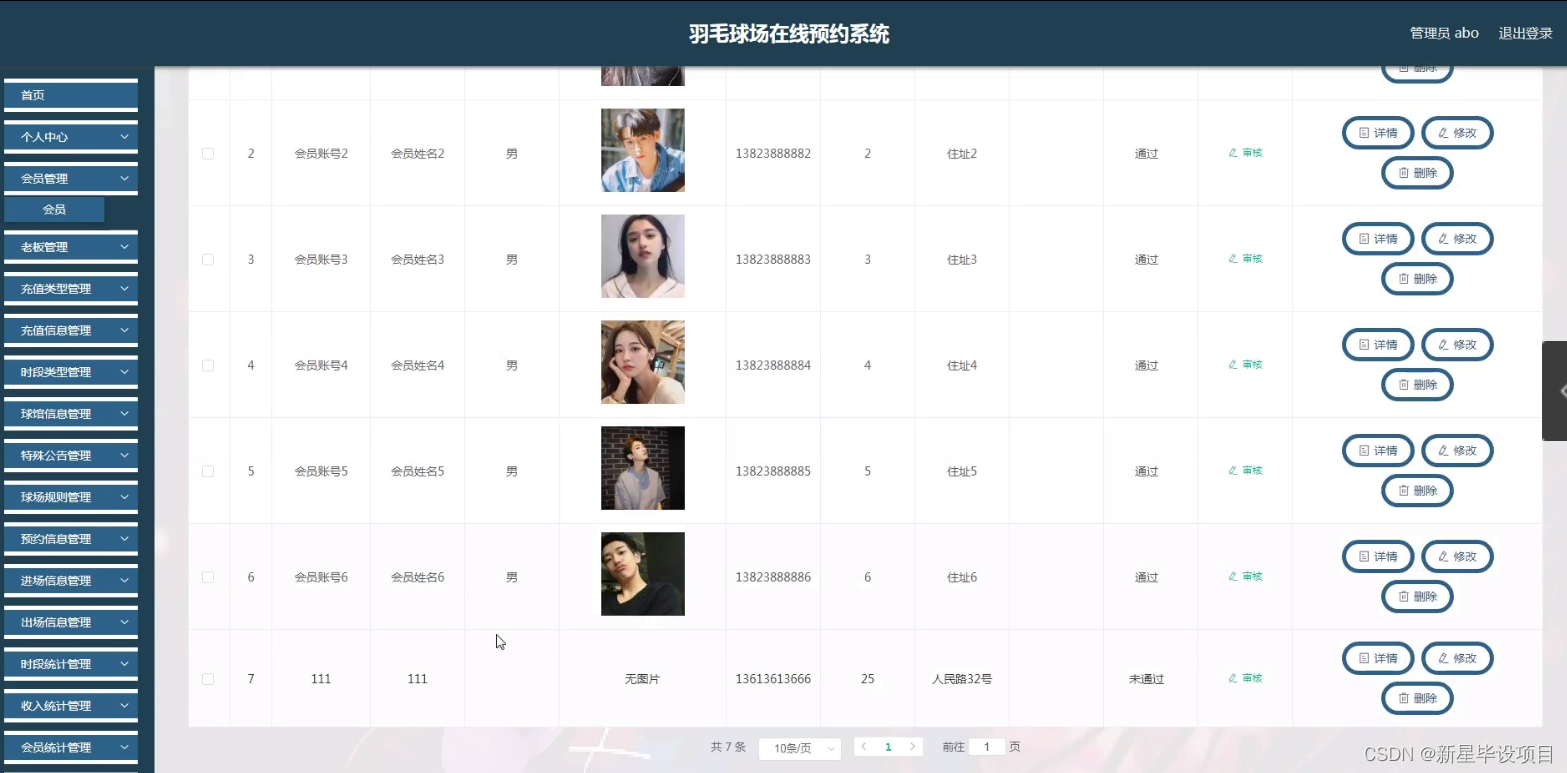1567x773 pixels.
Task: Select the 会员 submenu item in sidebar
Action: (x=55, y=209)
